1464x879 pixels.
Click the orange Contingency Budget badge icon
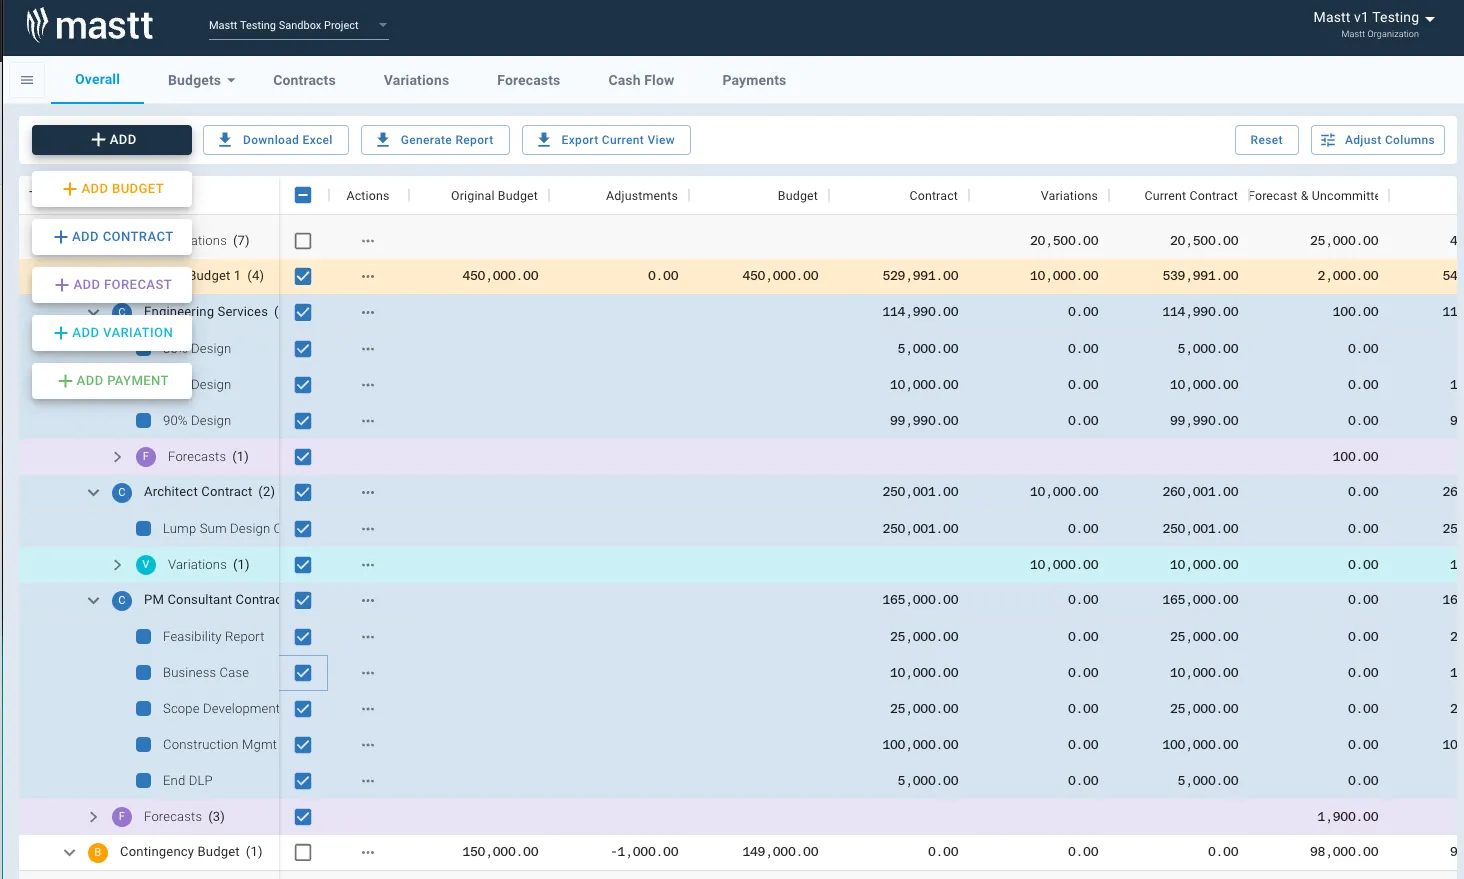click(x=98, y=853)
